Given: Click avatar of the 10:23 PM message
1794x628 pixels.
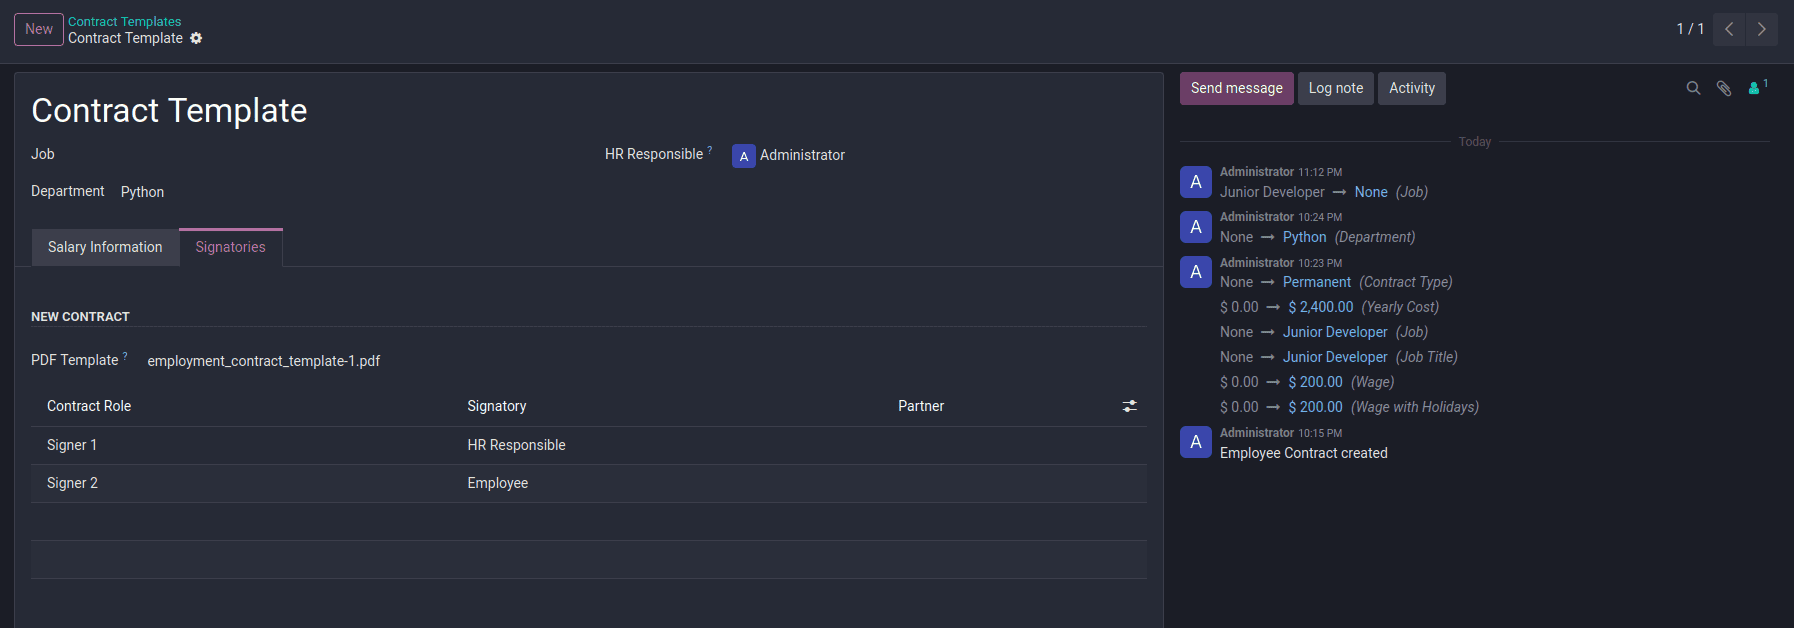Looking at the screenshot, I should click(1196, 272).
